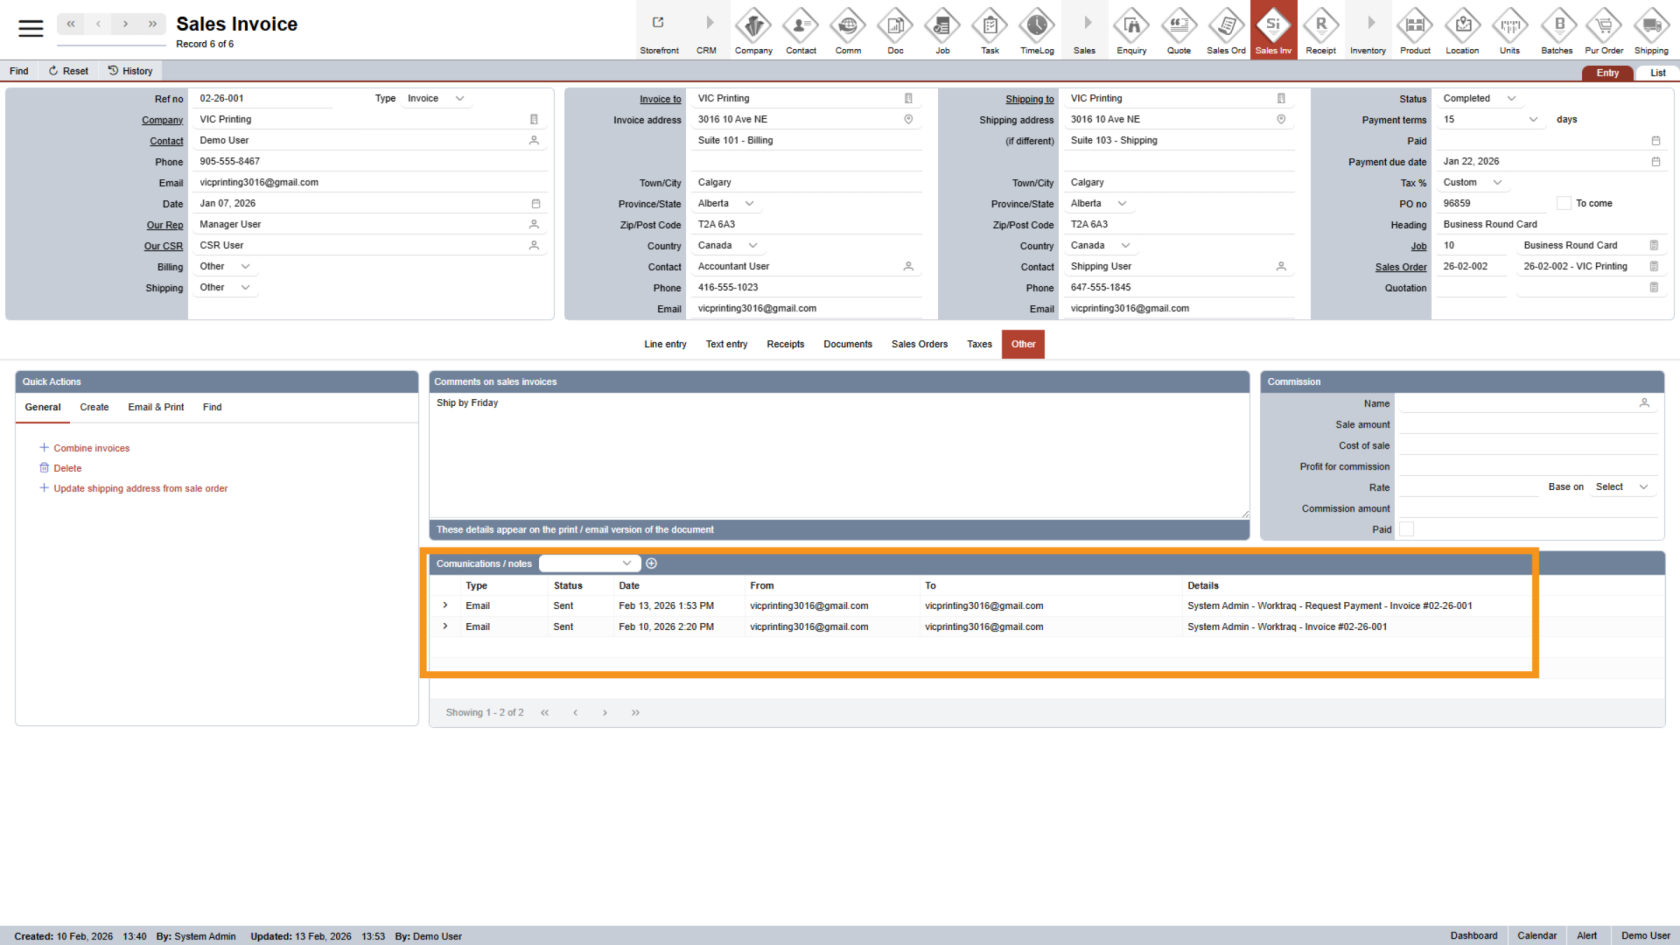Check the PO no 'To come' checkbox
Screen dimensions: 1680x945
1564,204
